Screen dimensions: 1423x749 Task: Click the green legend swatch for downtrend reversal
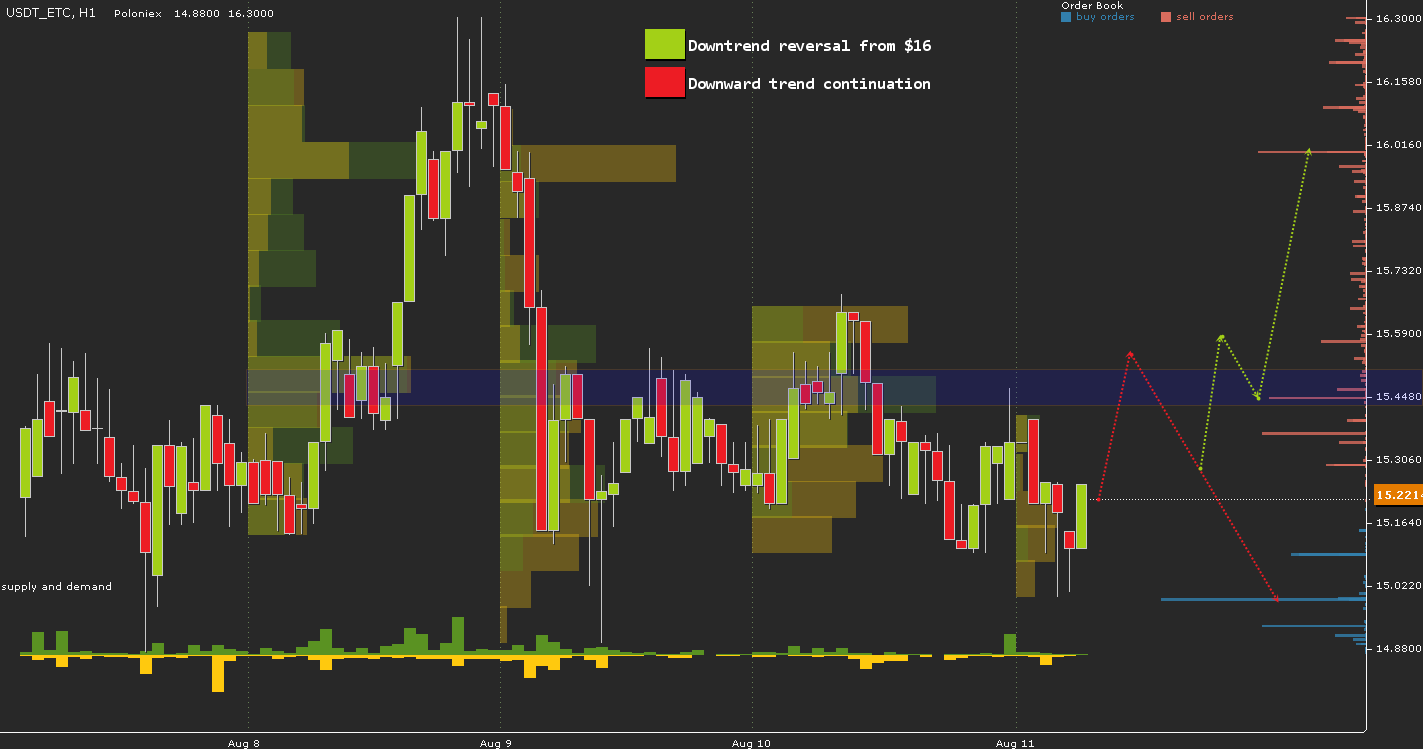664,45
